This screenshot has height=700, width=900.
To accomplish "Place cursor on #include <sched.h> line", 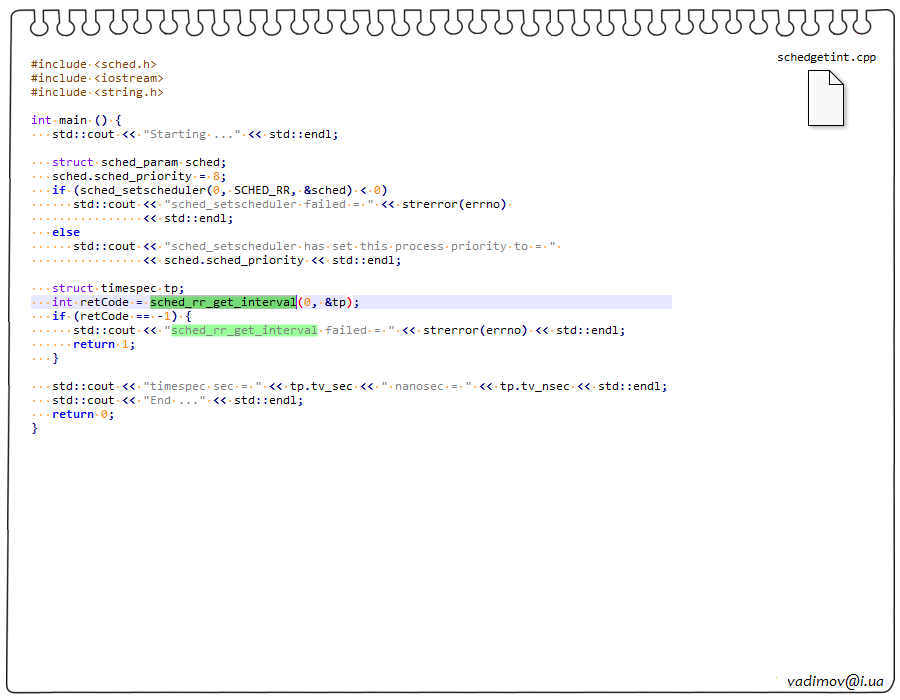I will [x=94, y=64].
